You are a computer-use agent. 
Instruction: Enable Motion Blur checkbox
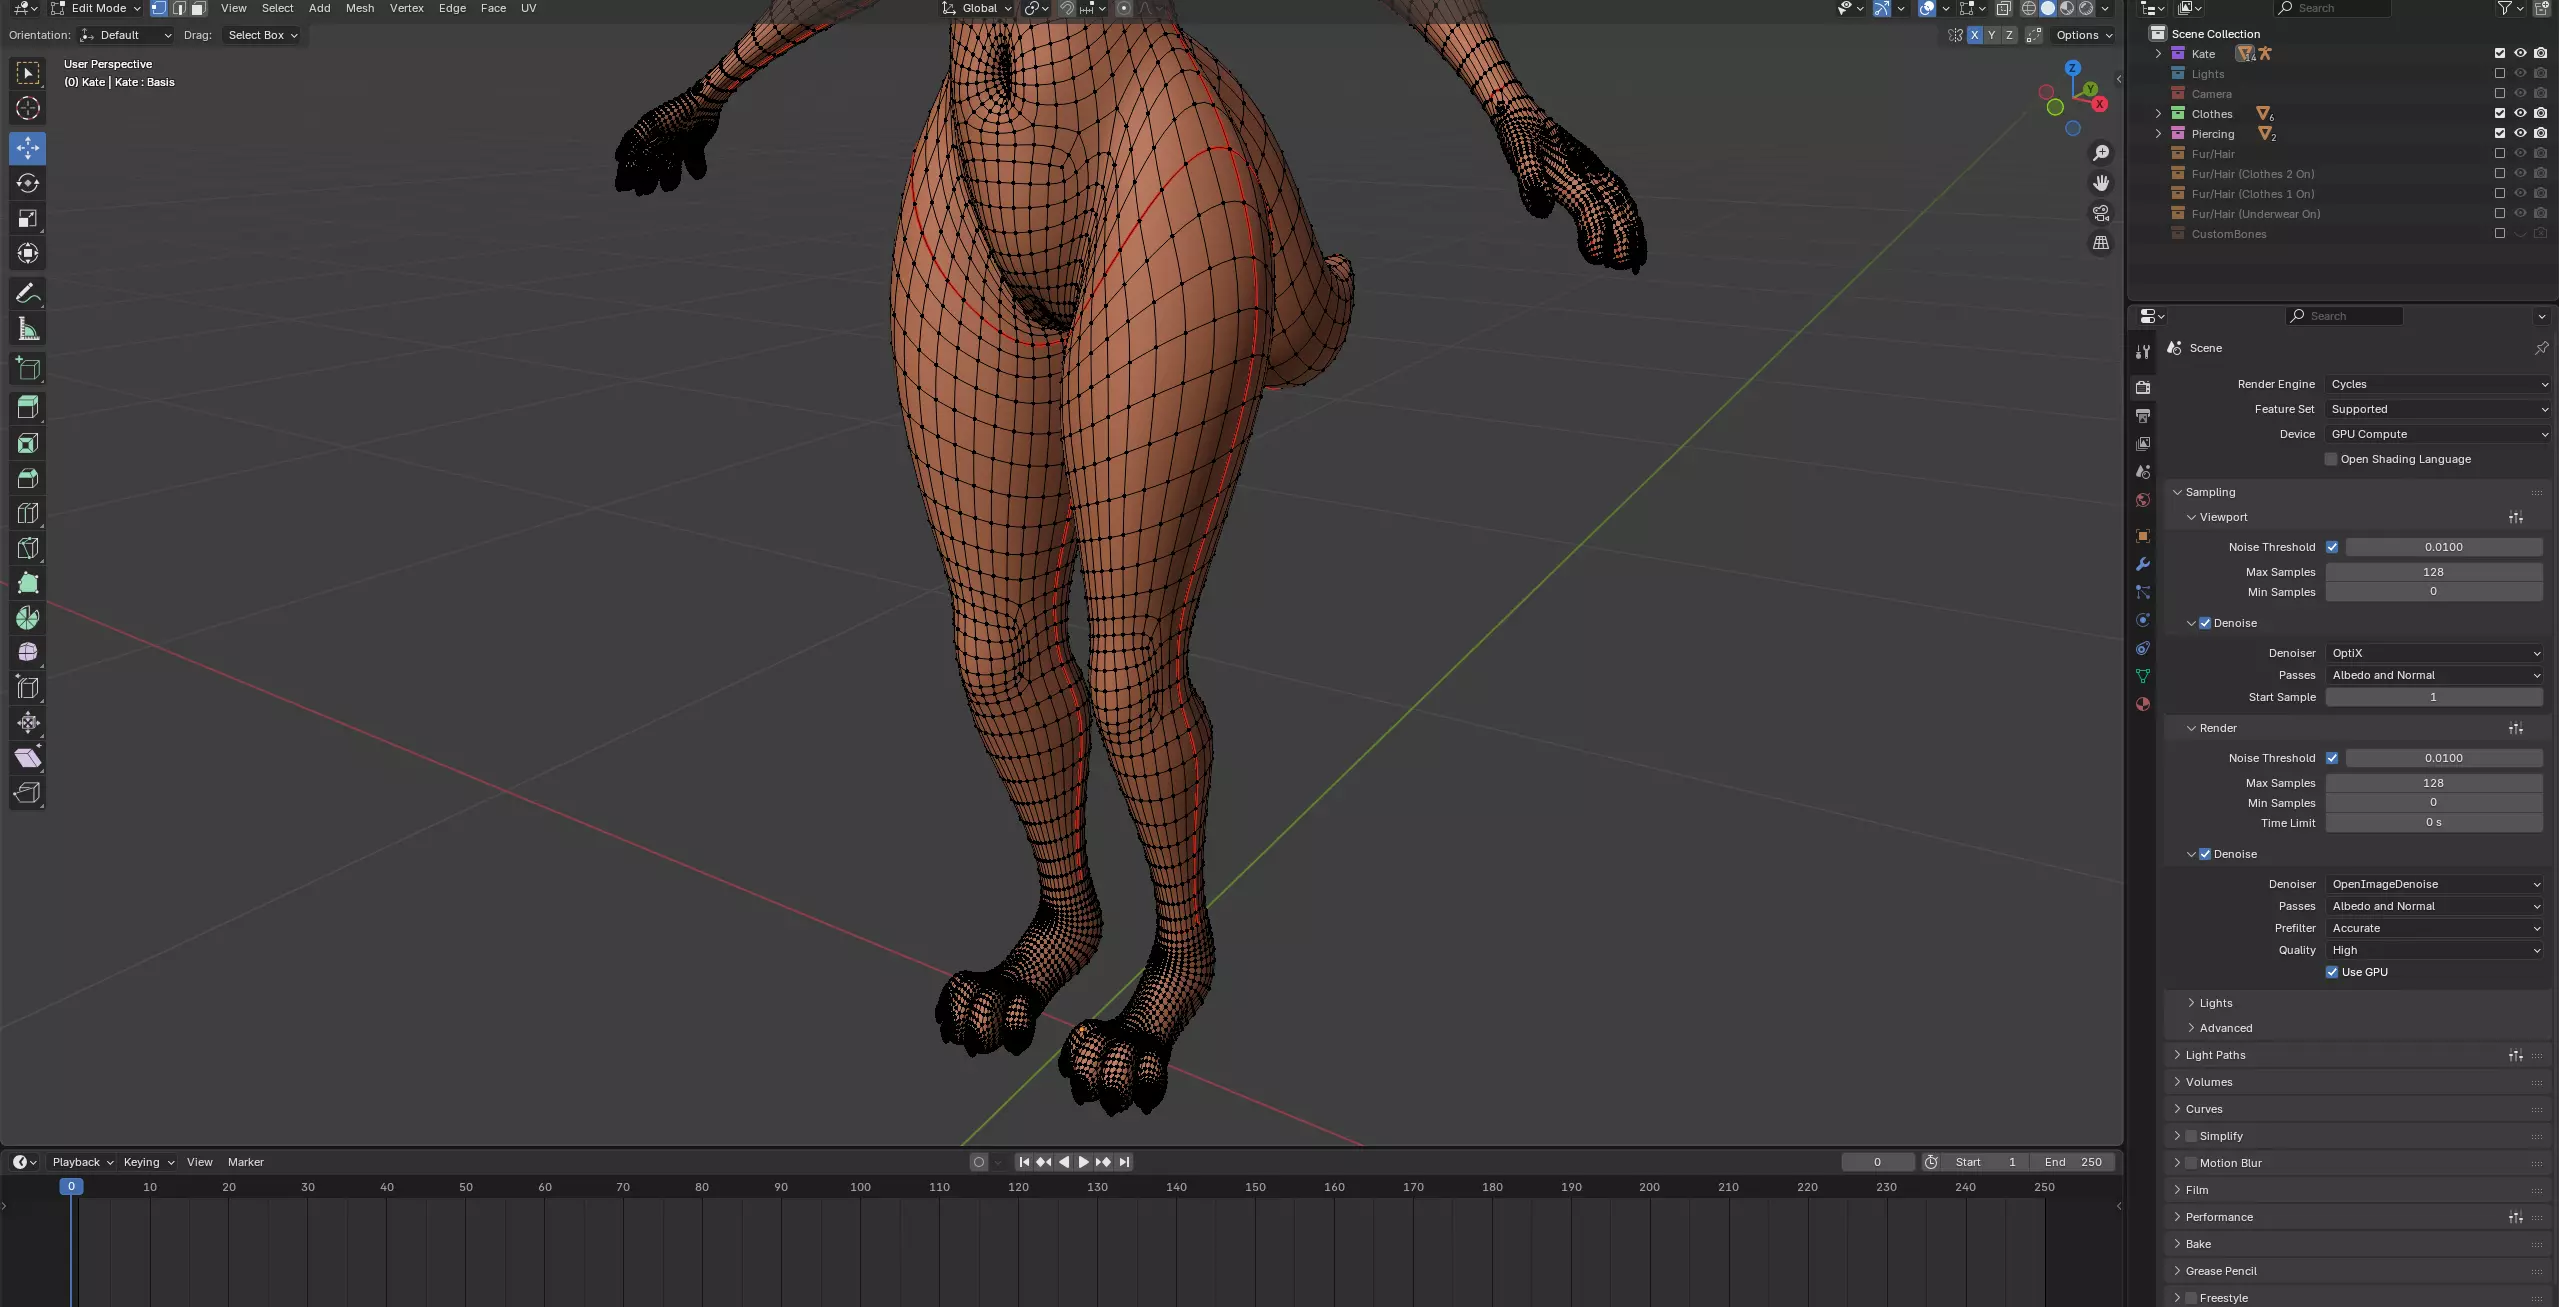tap(2191, 1163)
